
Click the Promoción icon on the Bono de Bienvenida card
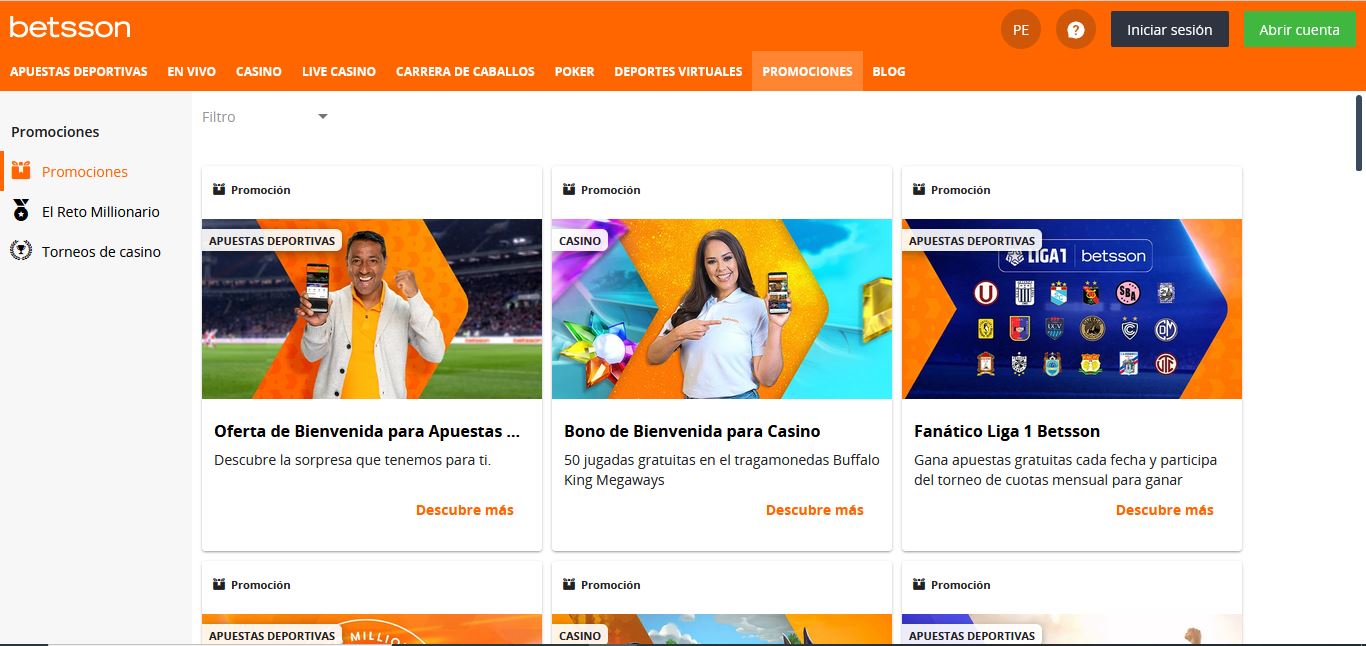click(x=569, y=189)
